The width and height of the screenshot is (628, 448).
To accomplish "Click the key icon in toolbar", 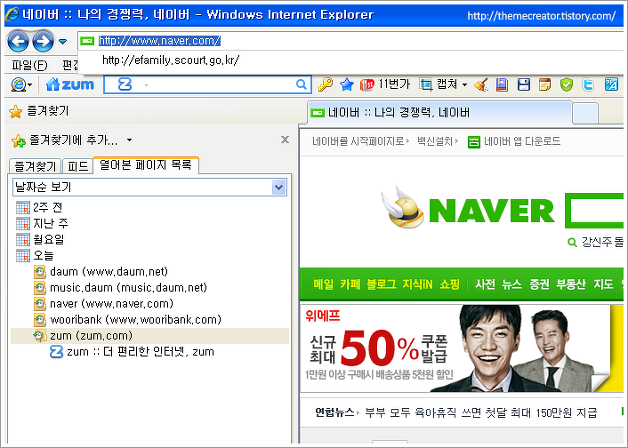I will point(325,84).
